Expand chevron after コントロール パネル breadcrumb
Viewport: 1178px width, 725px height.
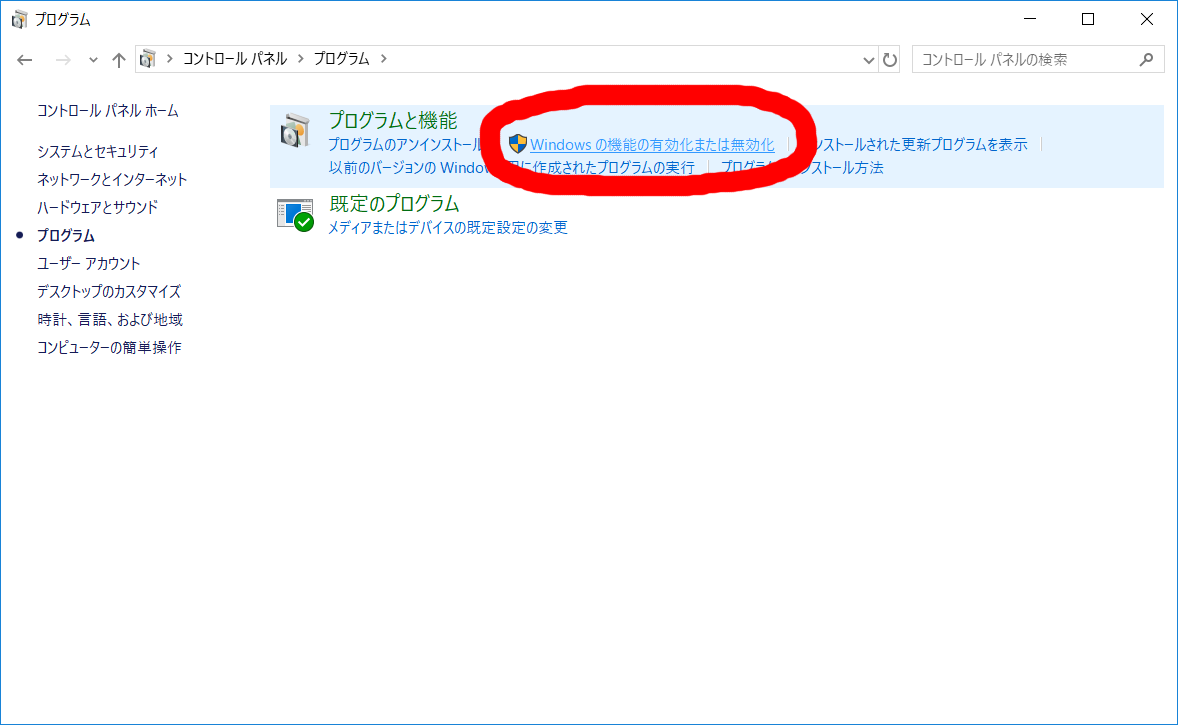[x=300, y=59]
